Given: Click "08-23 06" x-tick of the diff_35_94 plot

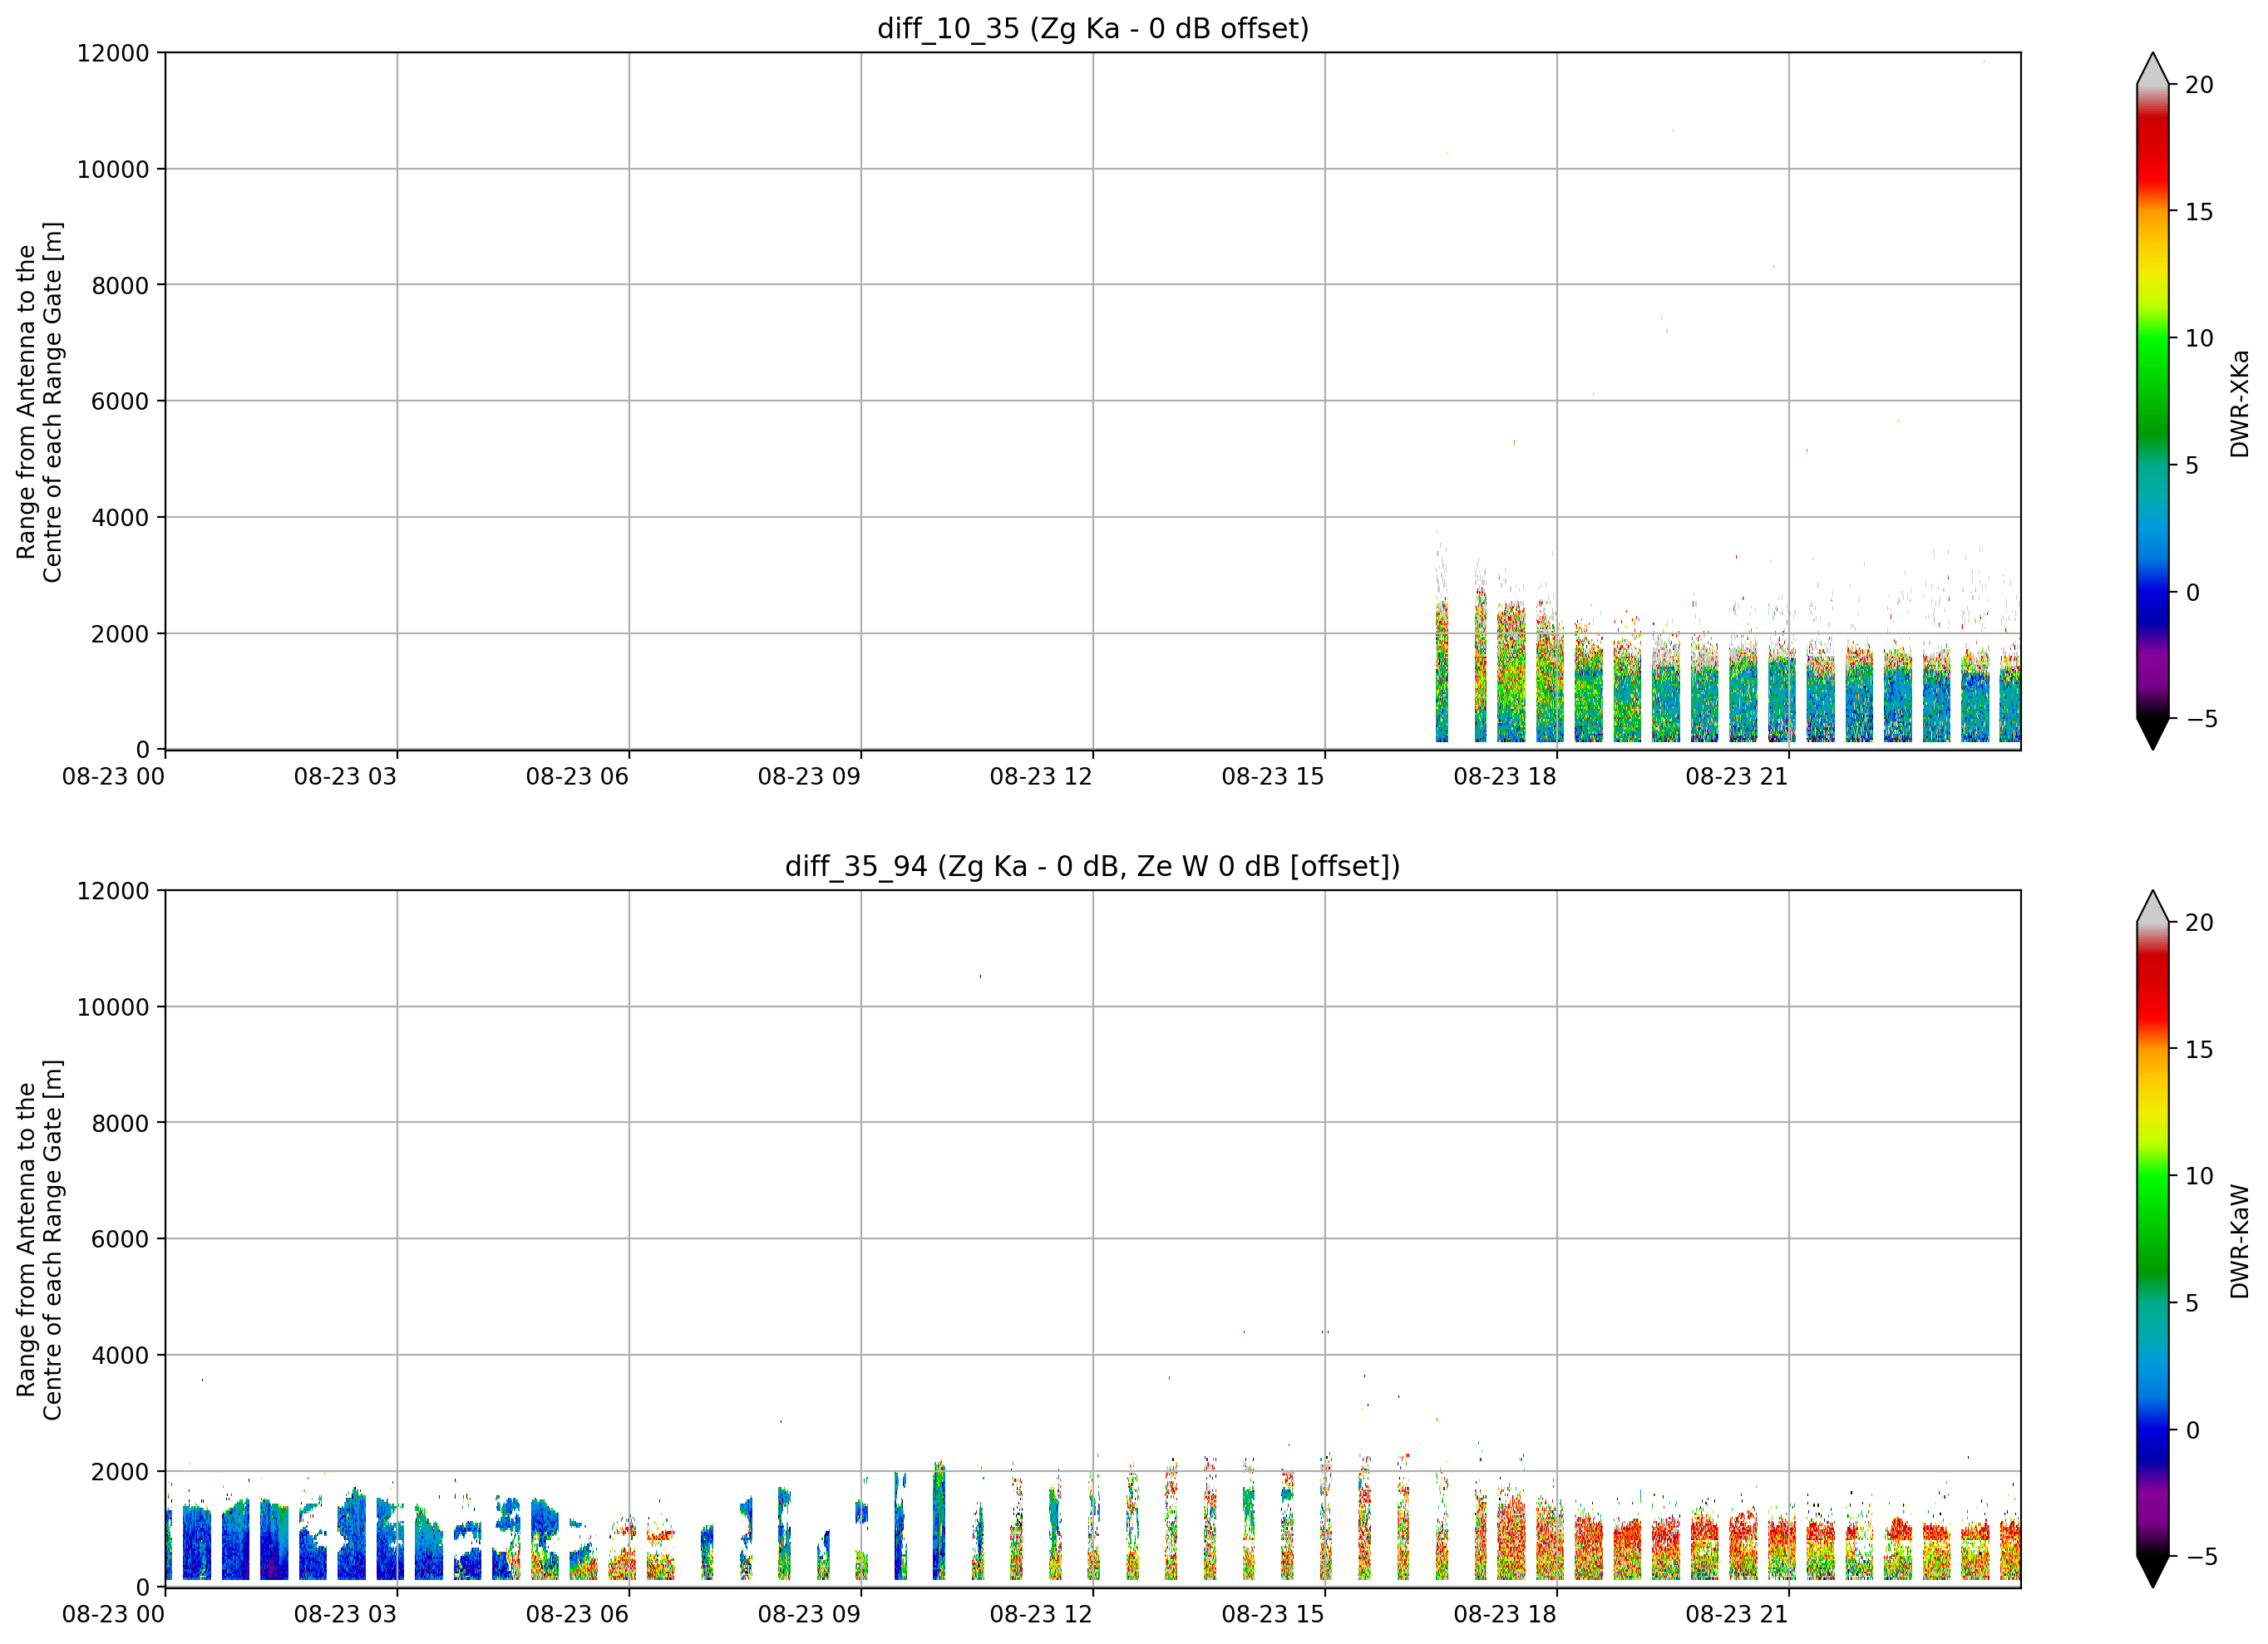Looking at the screenshot, I should [577, 1615].
